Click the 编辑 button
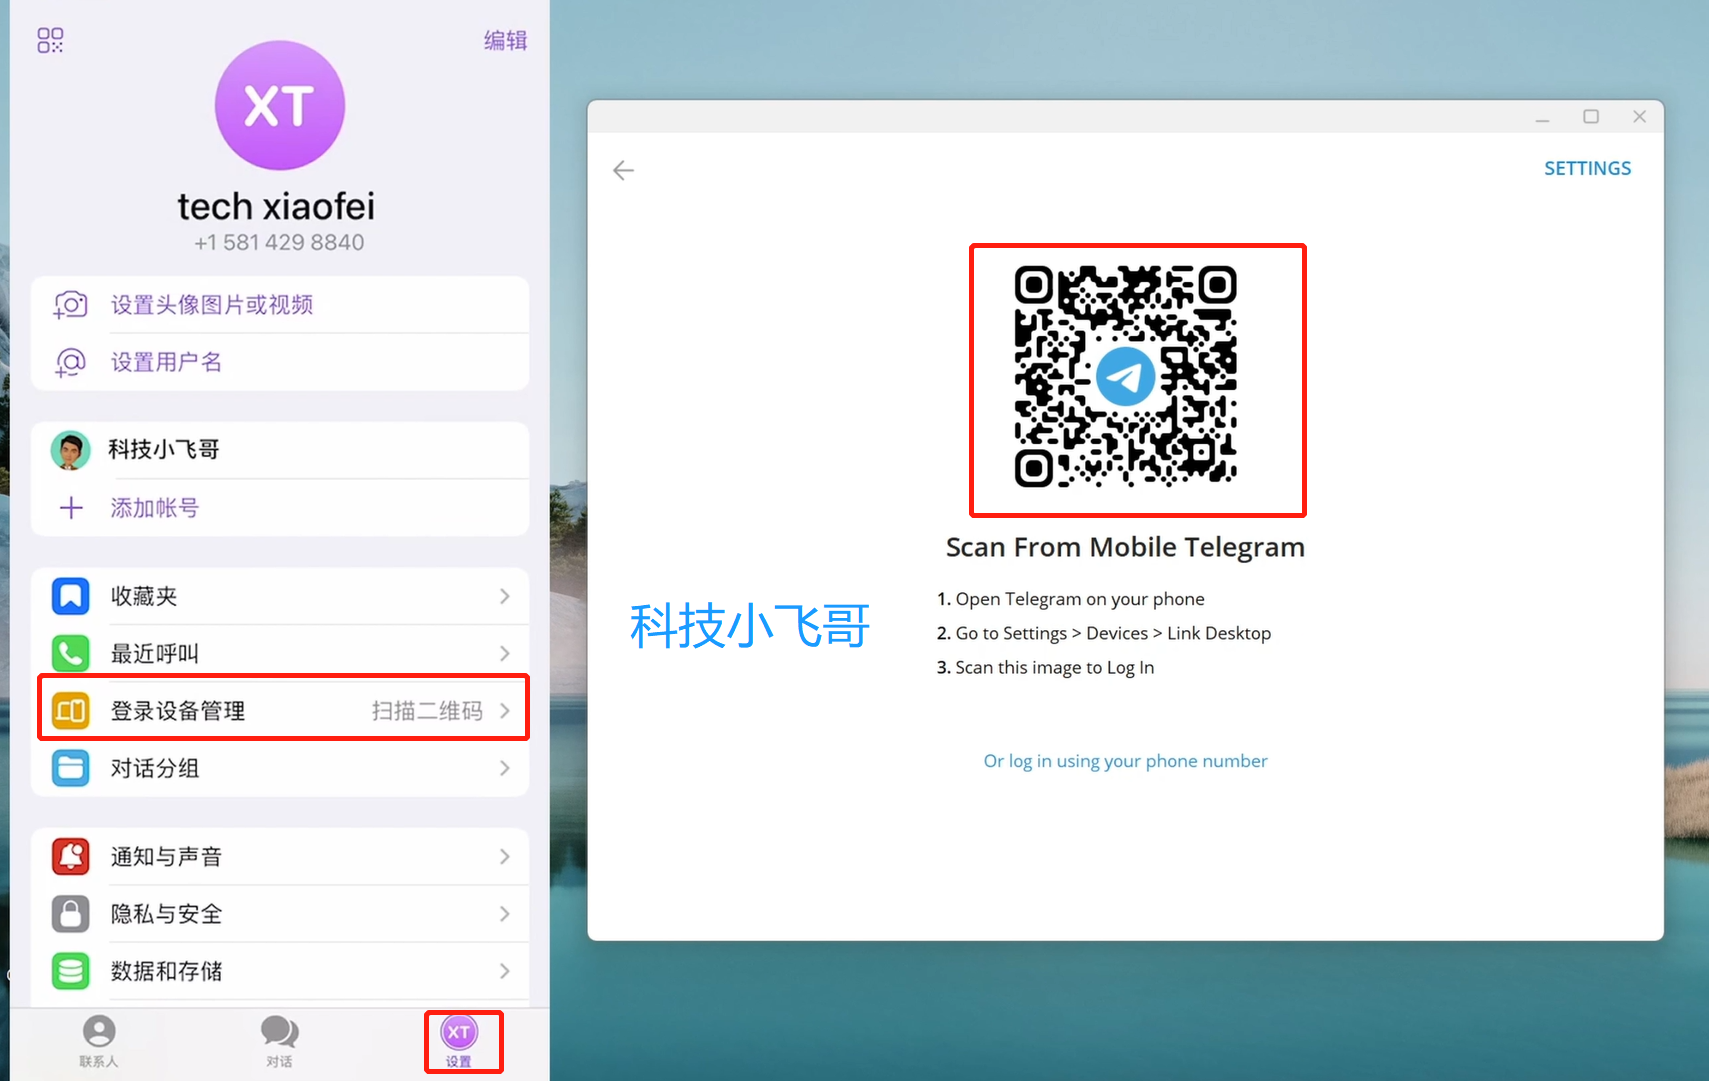This screenshot has height=1081, width=1709. (x=505, y=40)
